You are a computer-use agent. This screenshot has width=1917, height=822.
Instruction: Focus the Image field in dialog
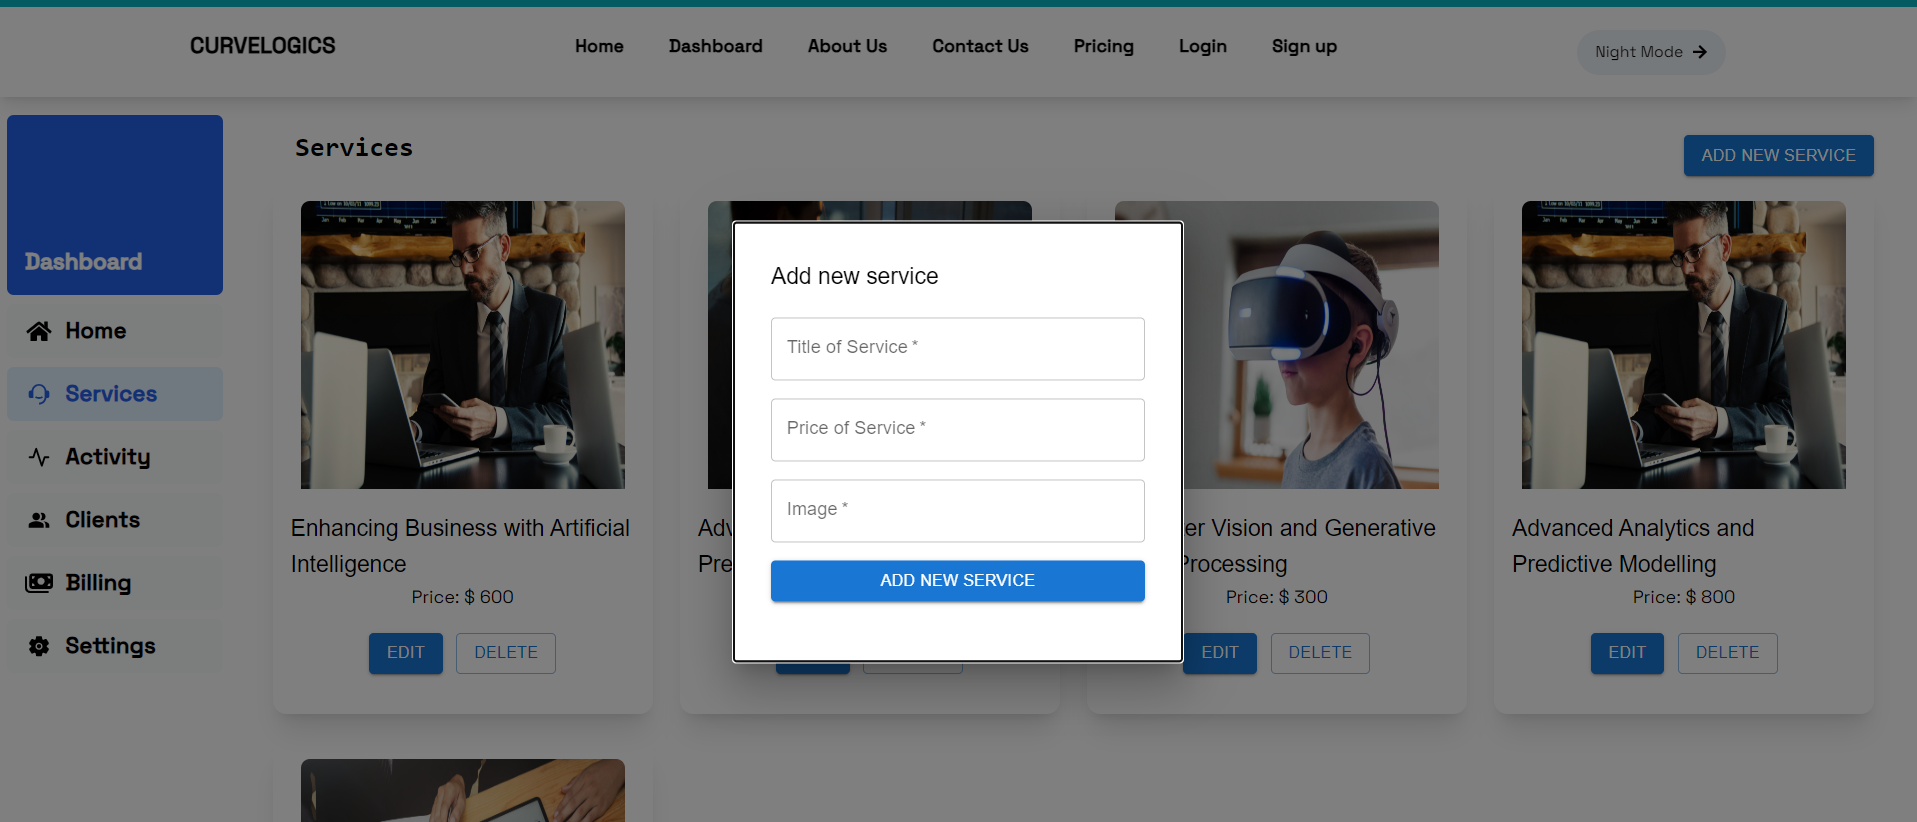point(958,511)
